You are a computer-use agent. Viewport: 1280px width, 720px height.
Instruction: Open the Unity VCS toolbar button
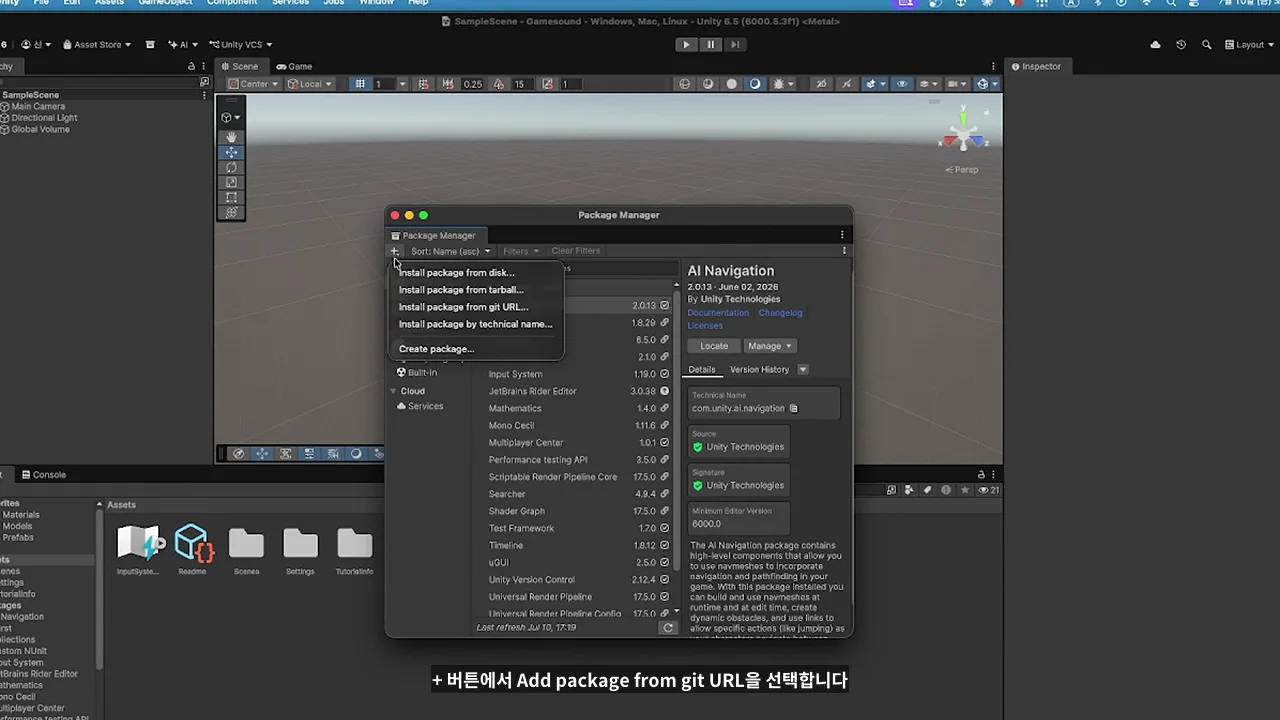pos(240,44)
